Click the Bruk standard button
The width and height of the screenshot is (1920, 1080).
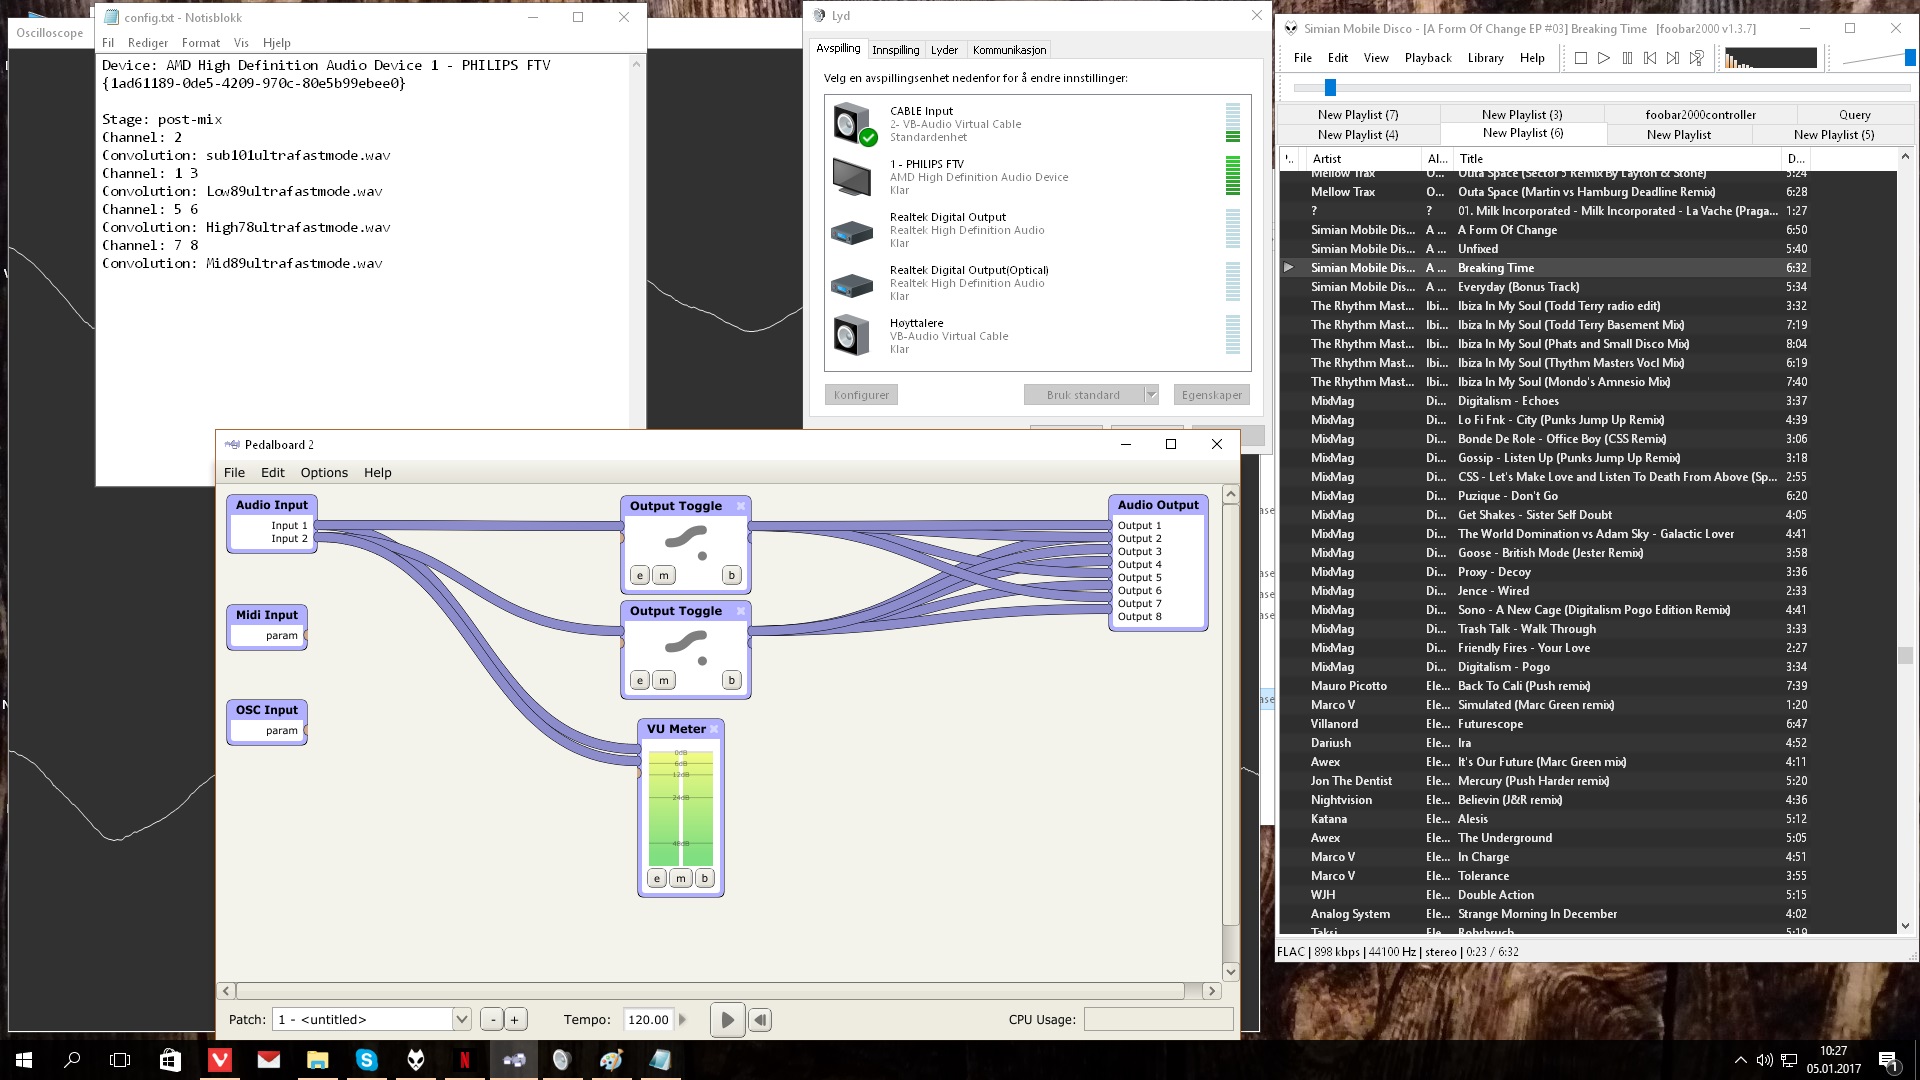click(x=1083, y=395)
